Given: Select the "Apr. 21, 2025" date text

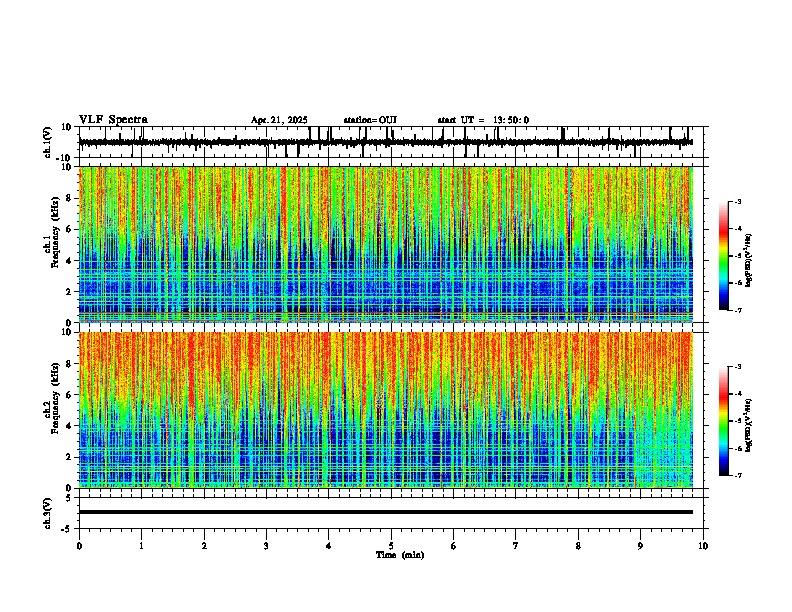Looking at the screenshot, I should tap(279, 120).
